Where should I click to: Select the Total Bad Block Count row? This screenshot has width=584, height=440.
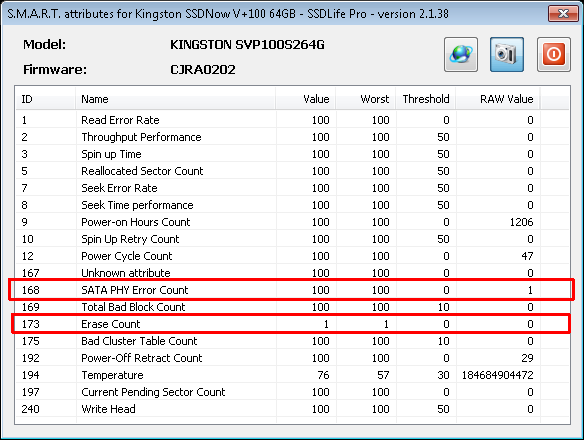tap(292, 307)
